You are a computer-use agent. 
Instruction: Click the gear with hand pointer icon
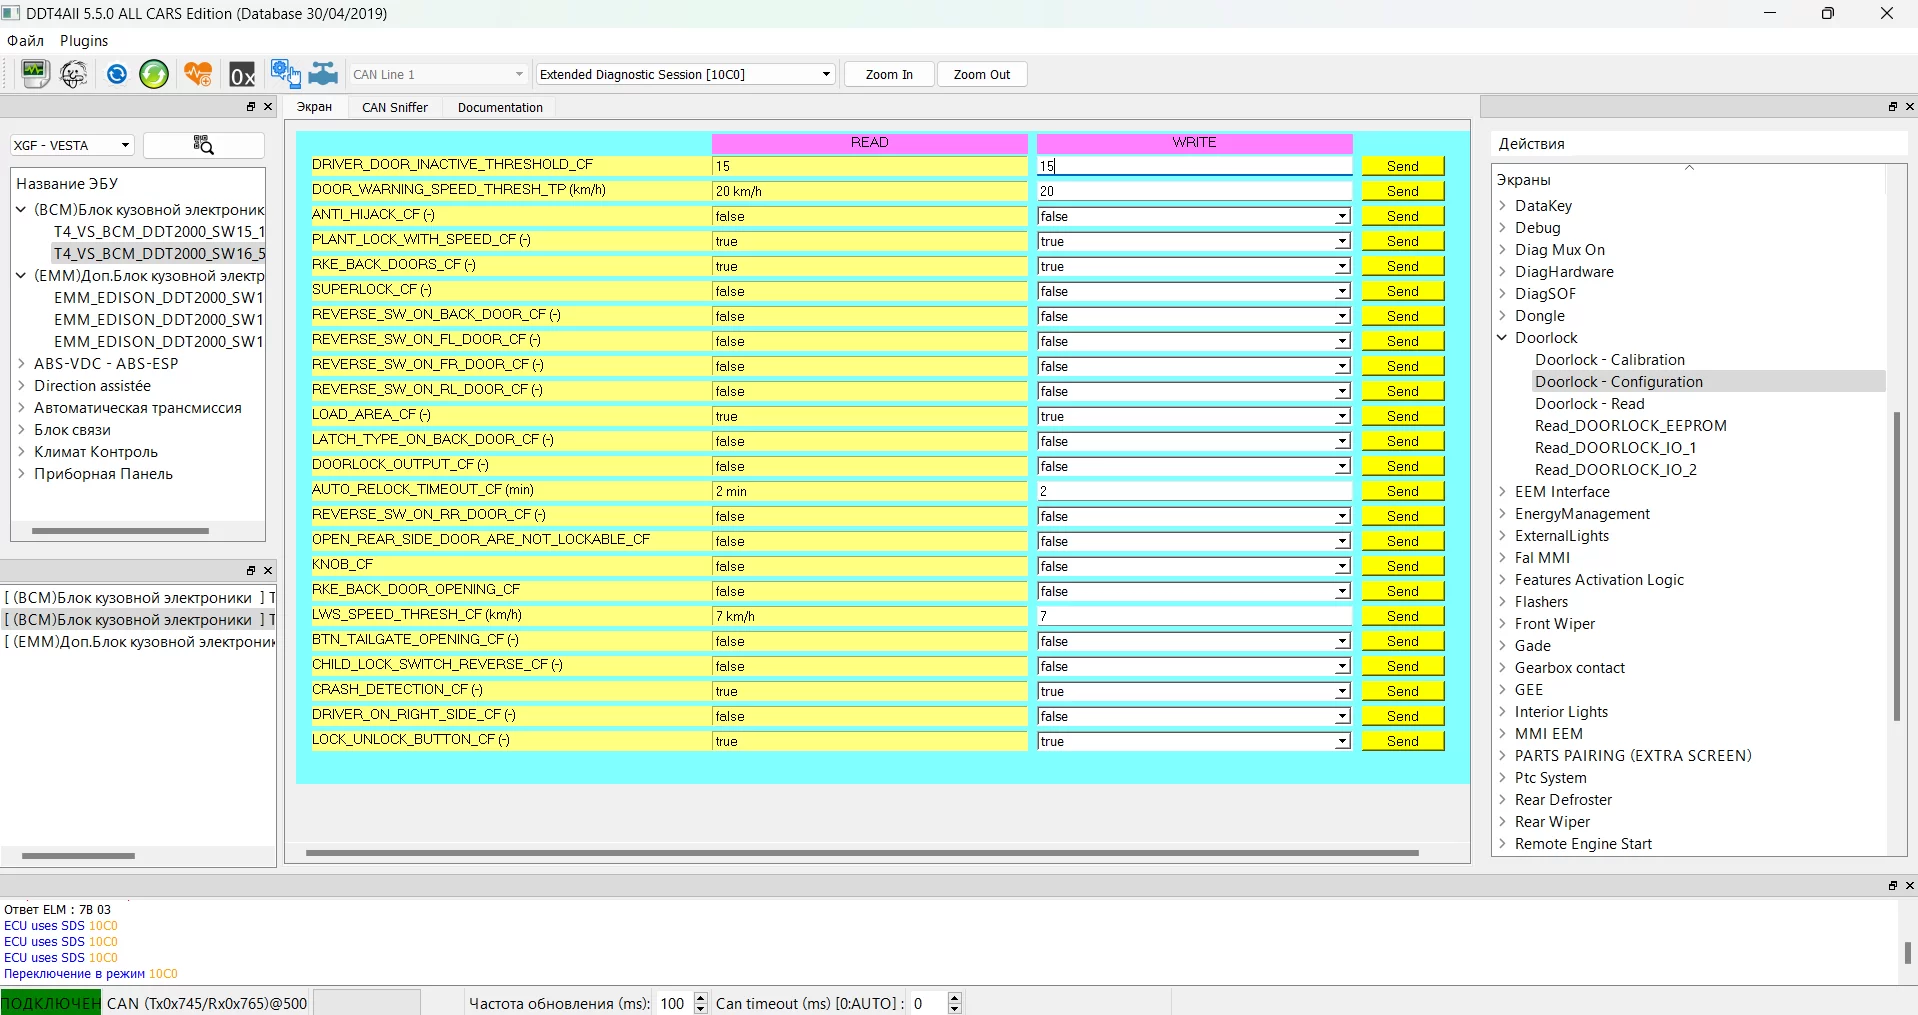[x=285, y=74]
